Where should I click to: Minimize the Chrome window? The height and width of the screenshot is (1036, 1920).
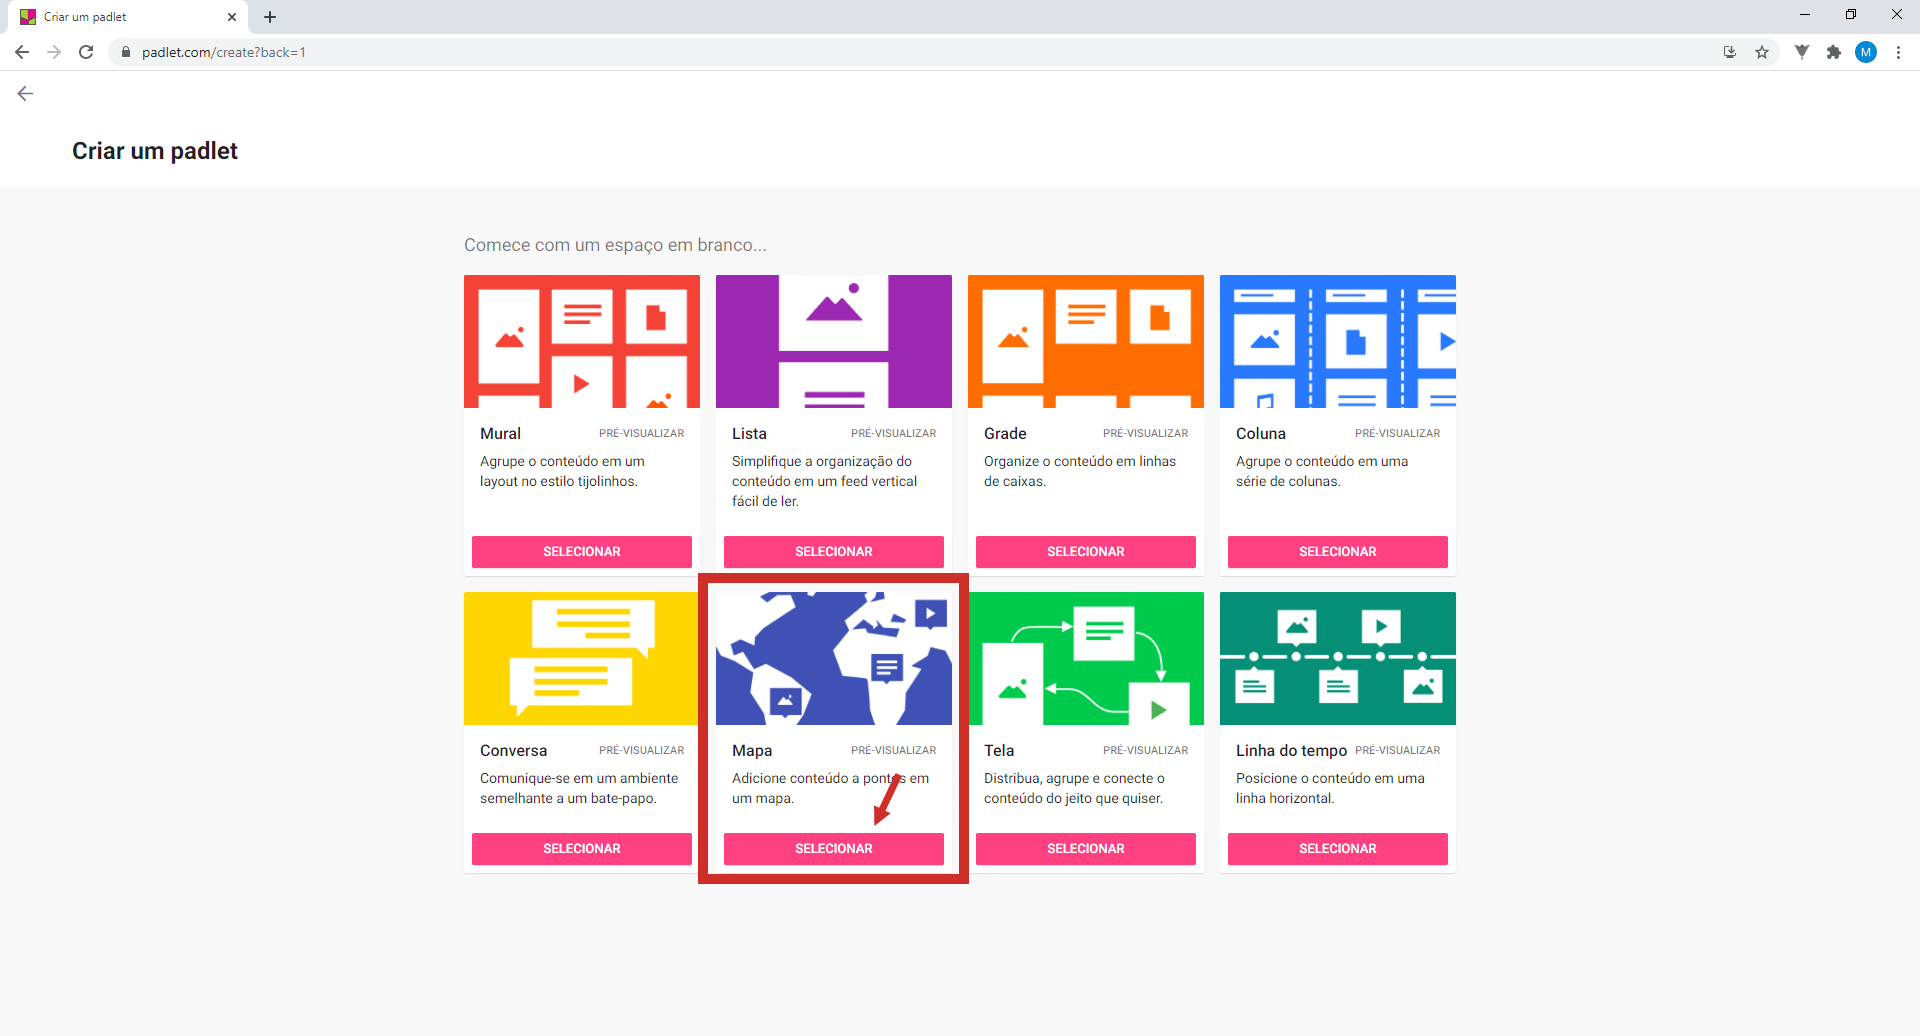coord(1805,14)
